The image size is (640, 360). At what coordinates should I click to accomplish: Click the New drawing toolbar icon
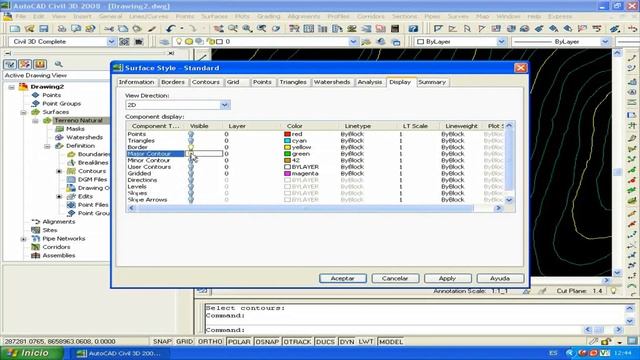pyautogui.click(x=15, y=29)
